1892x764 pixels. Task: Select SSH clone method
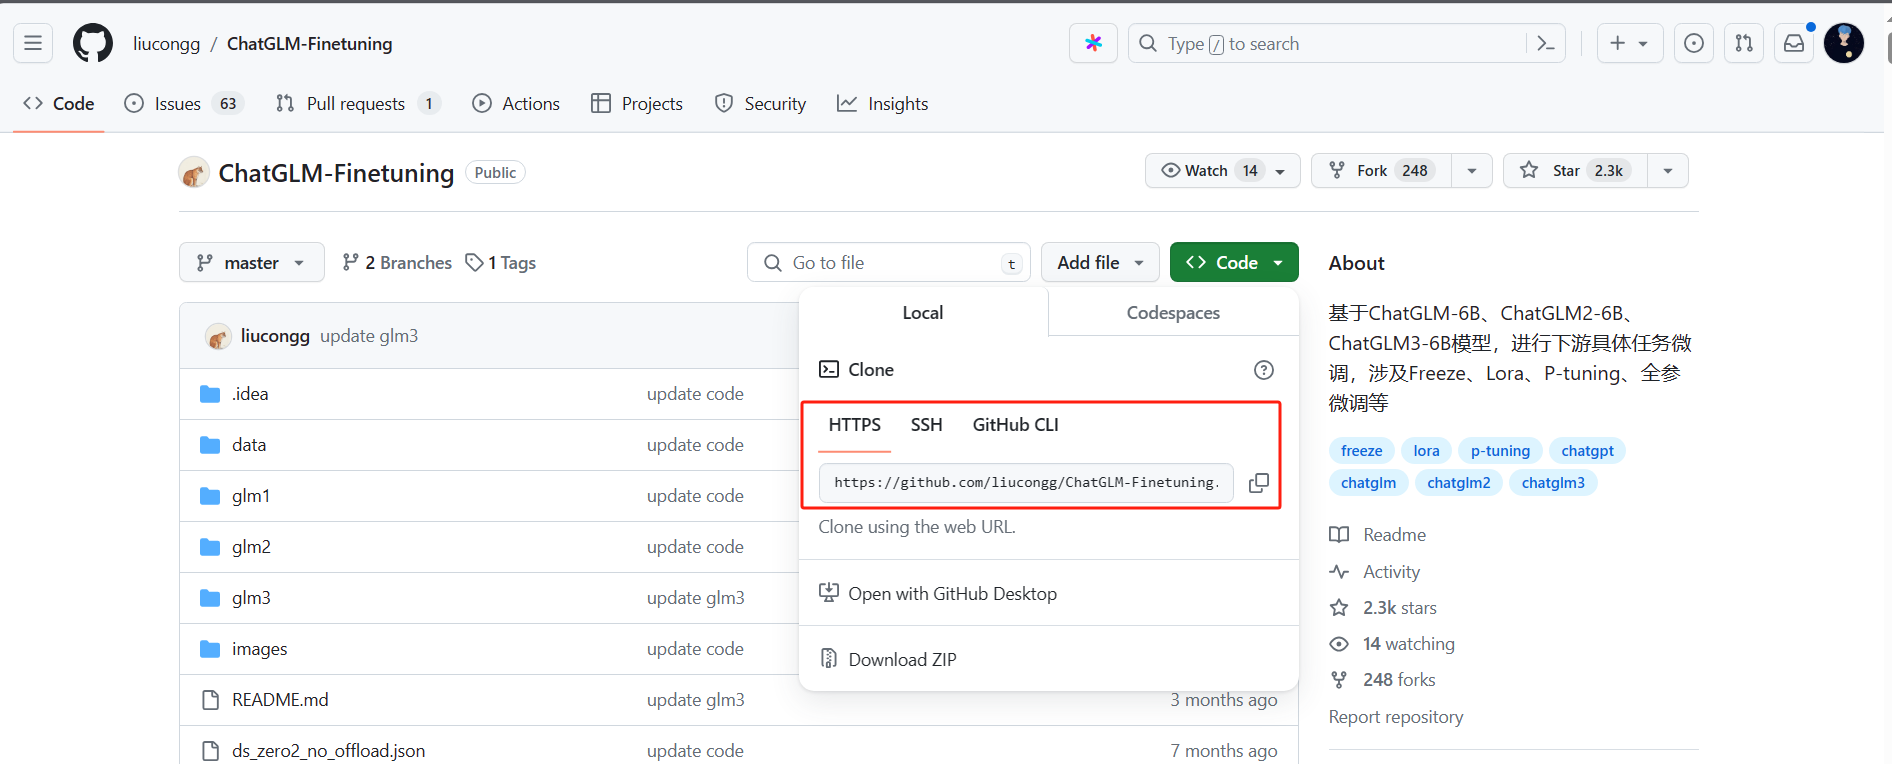click(927, 425)
